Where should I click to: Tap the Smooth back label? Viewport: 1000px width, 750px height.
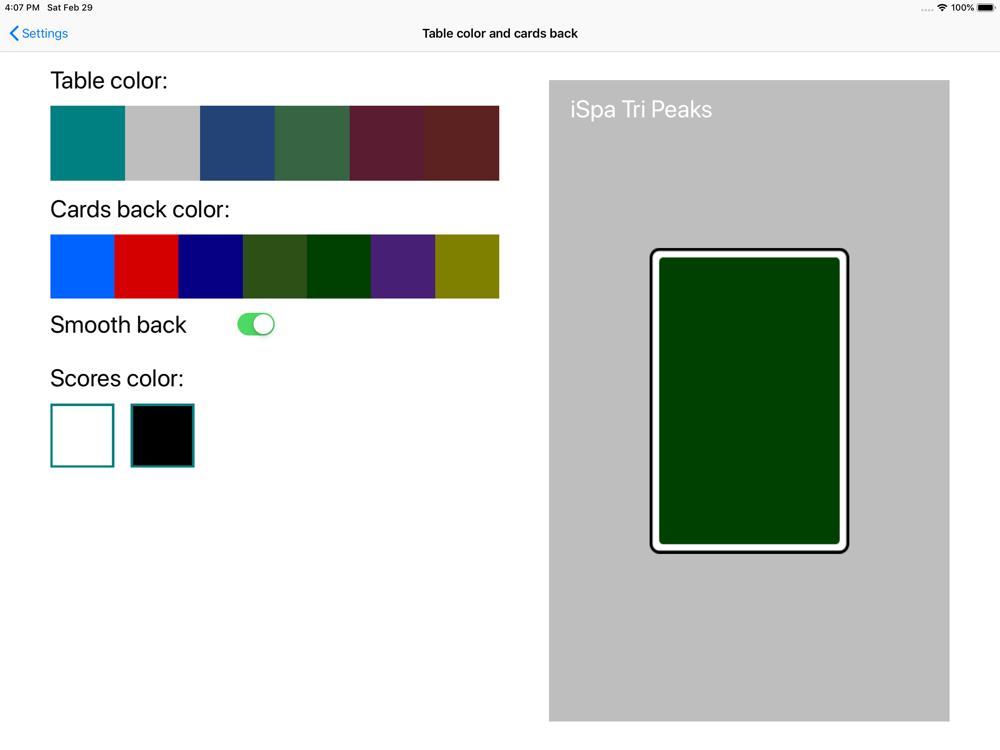pyautogui.click(x=118, y=325)
